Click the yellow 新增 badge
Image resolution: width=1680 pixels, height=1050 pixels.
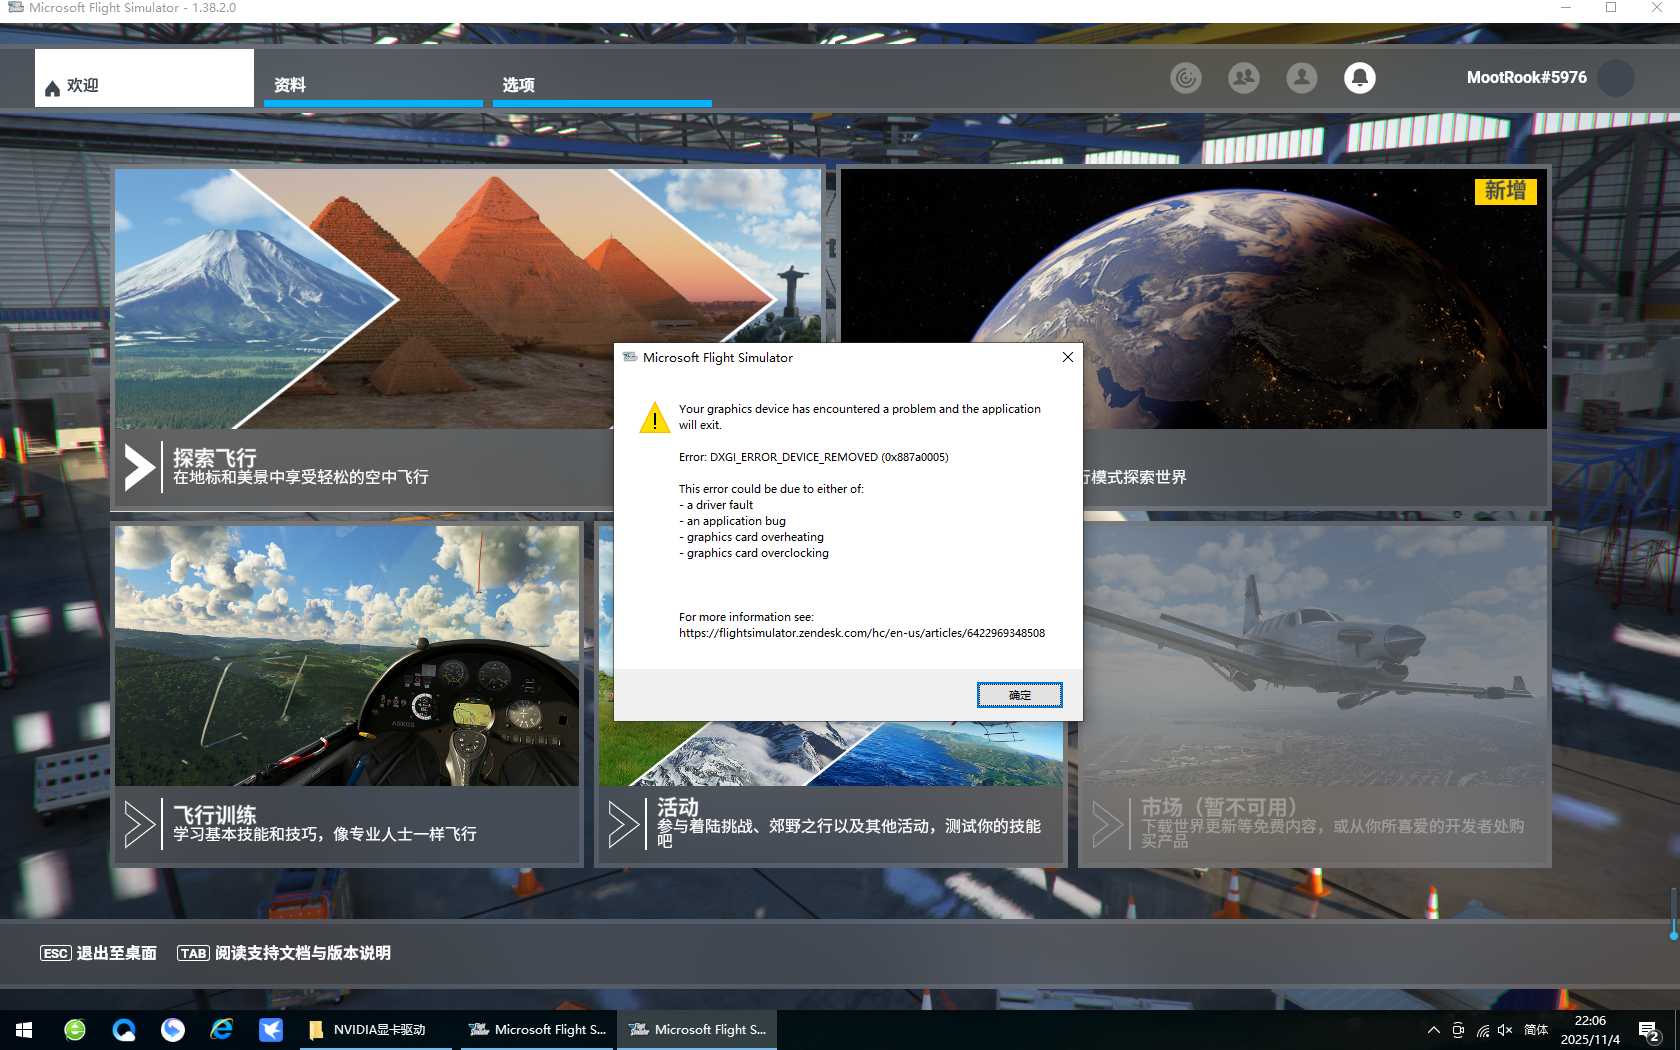(x=1505, y=191)
